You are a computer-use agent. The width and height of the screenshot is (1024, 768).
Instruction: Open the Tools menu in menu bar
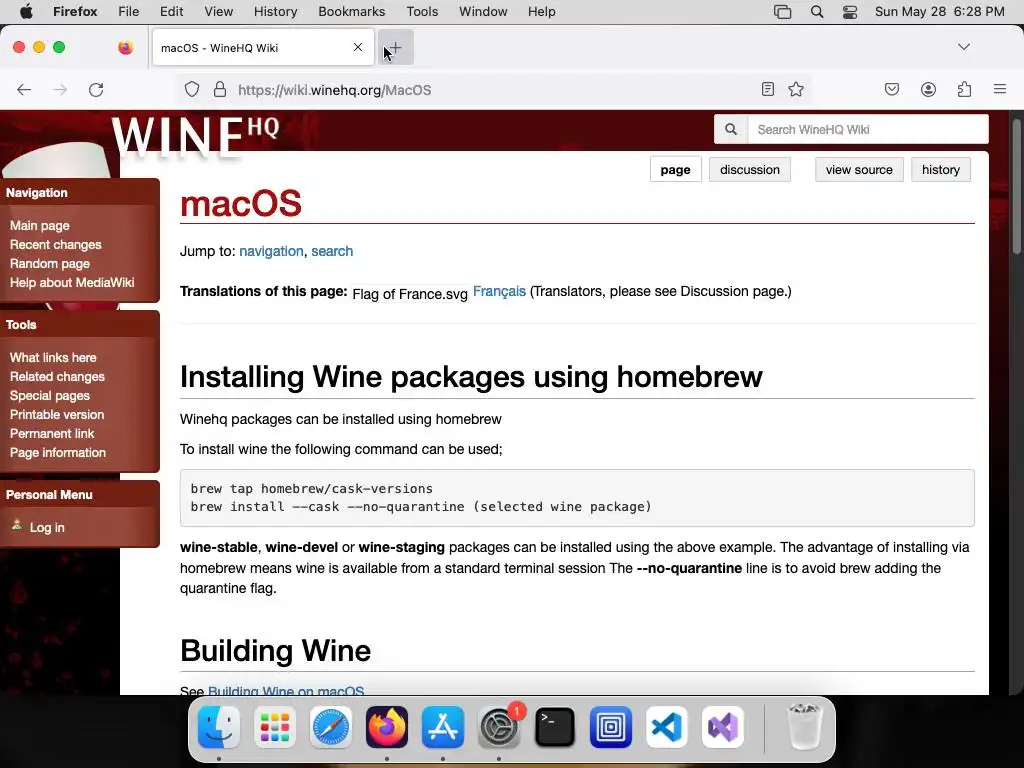click(x=422, y=11)
